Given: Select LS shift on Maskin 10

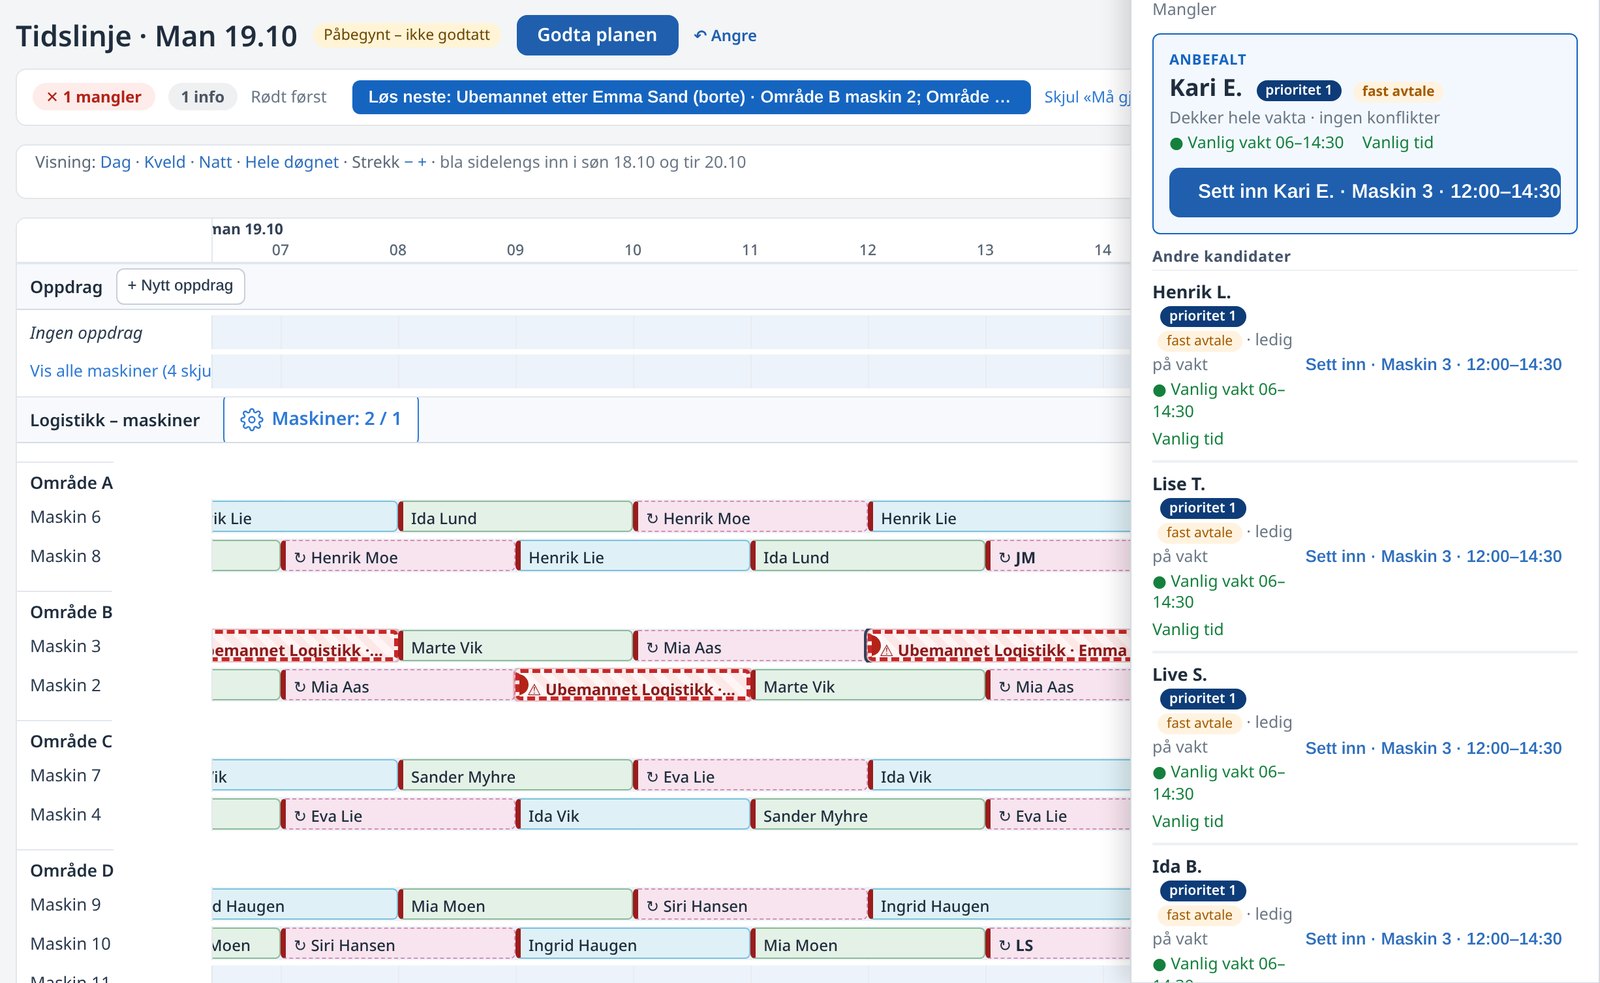Looking at the screenshot, I should click(1059, 944).
